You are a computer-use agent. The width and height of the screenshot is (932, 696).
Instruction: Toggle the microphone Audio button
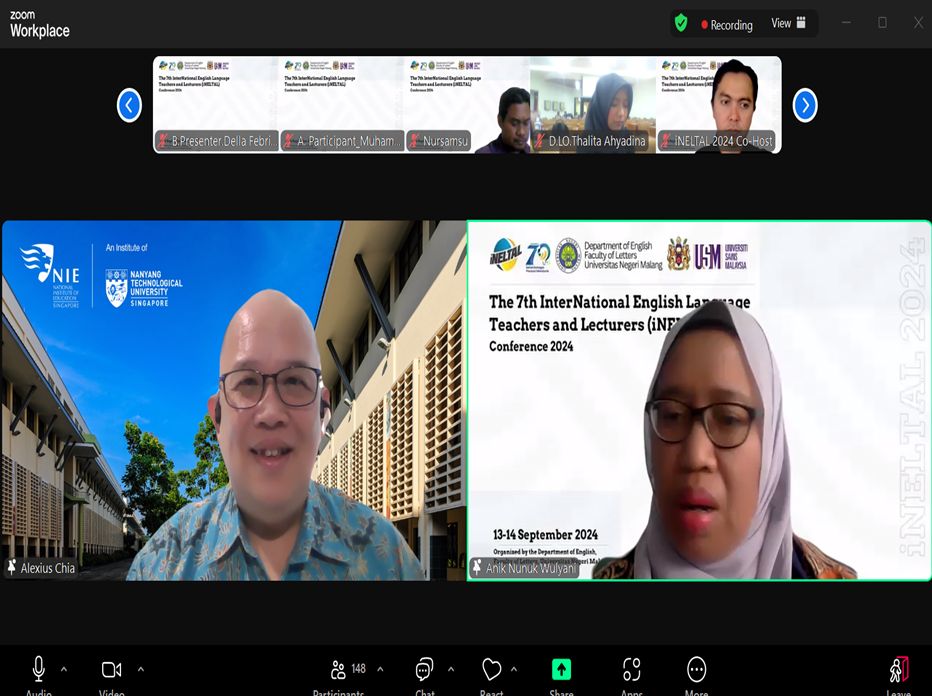[x=38, y=669]
